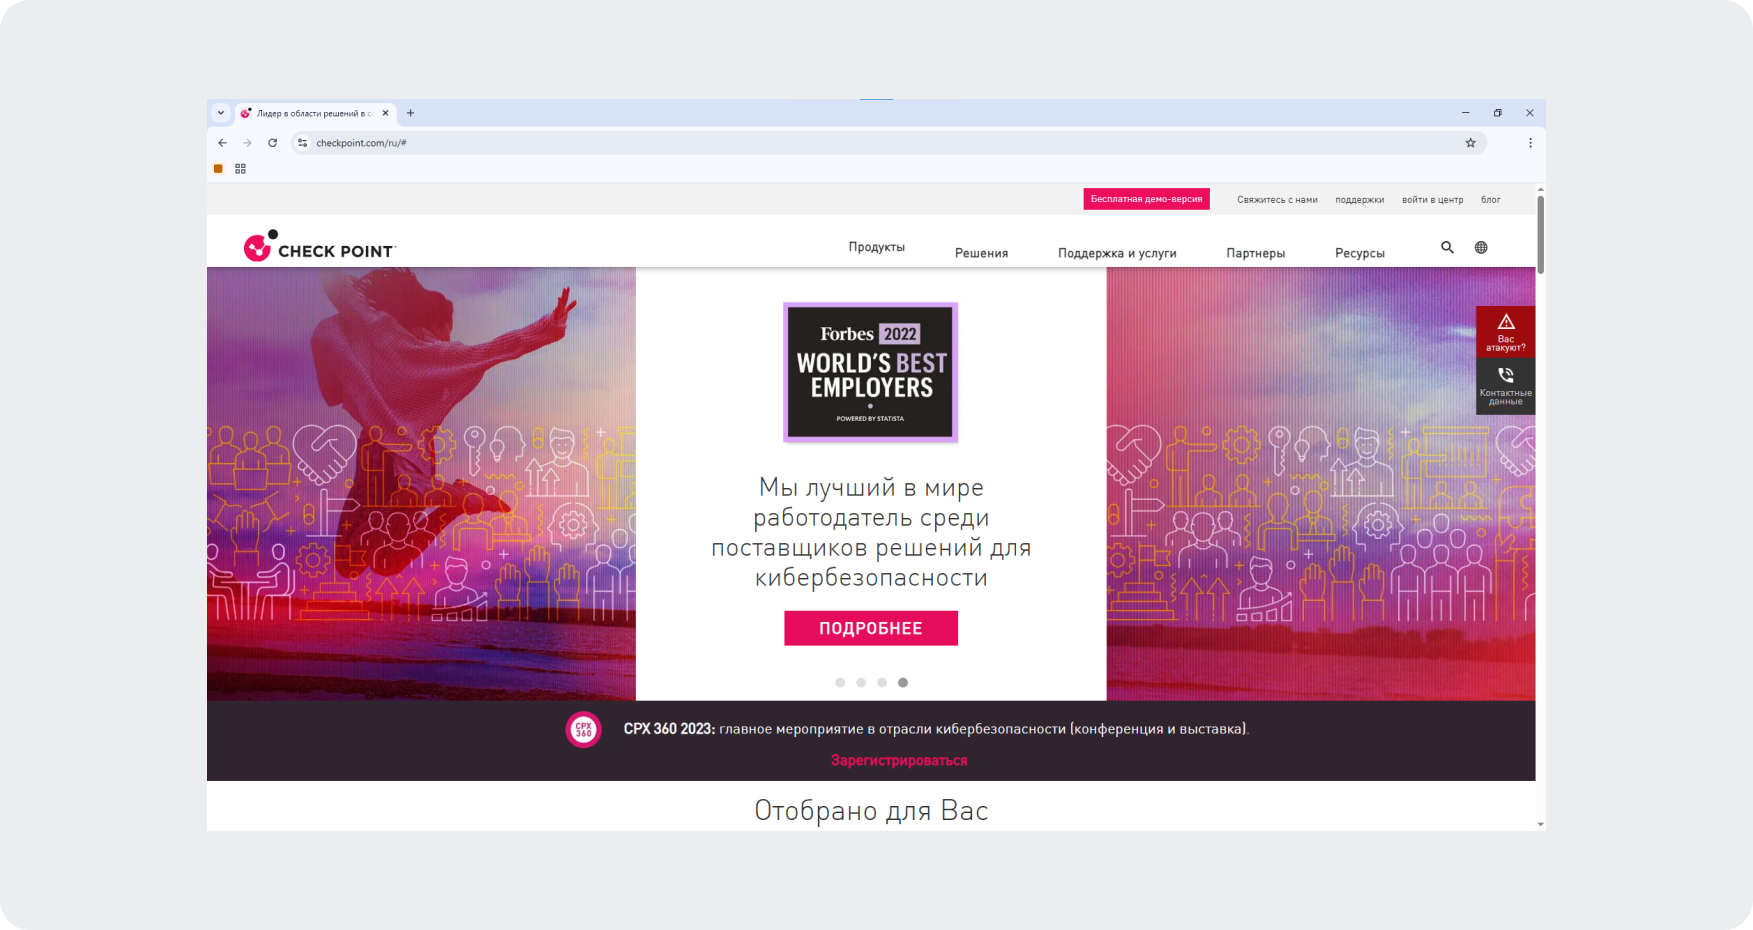Expand the 'Продукты' navigation menu
The height and width of the screenshot is (930, 1753).
click(x=876, y=247)
